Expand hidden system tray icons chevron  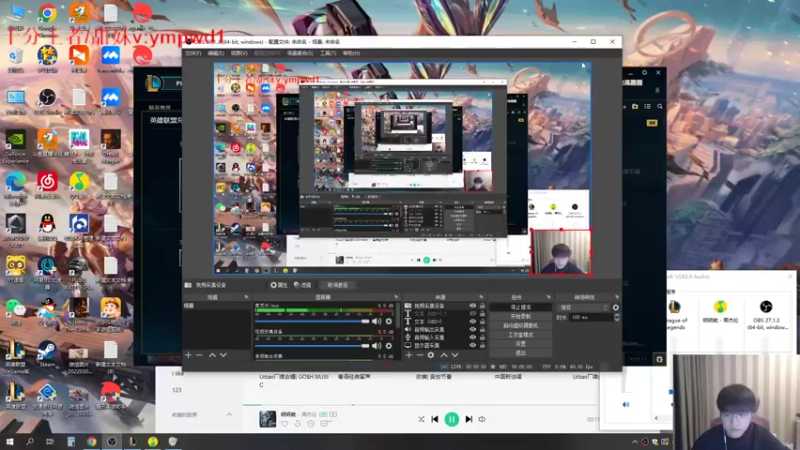(635, 442)
